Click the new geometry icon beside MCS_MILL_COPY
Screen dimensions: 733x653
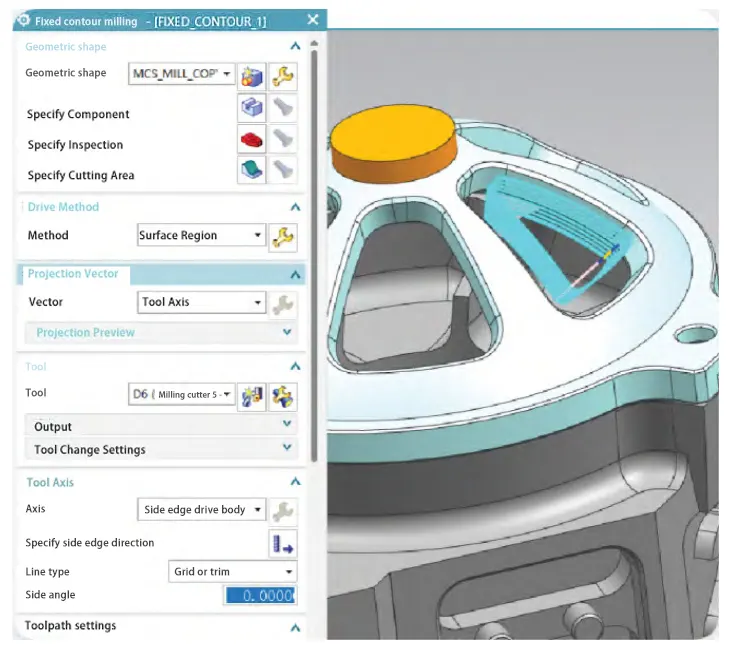251,74
